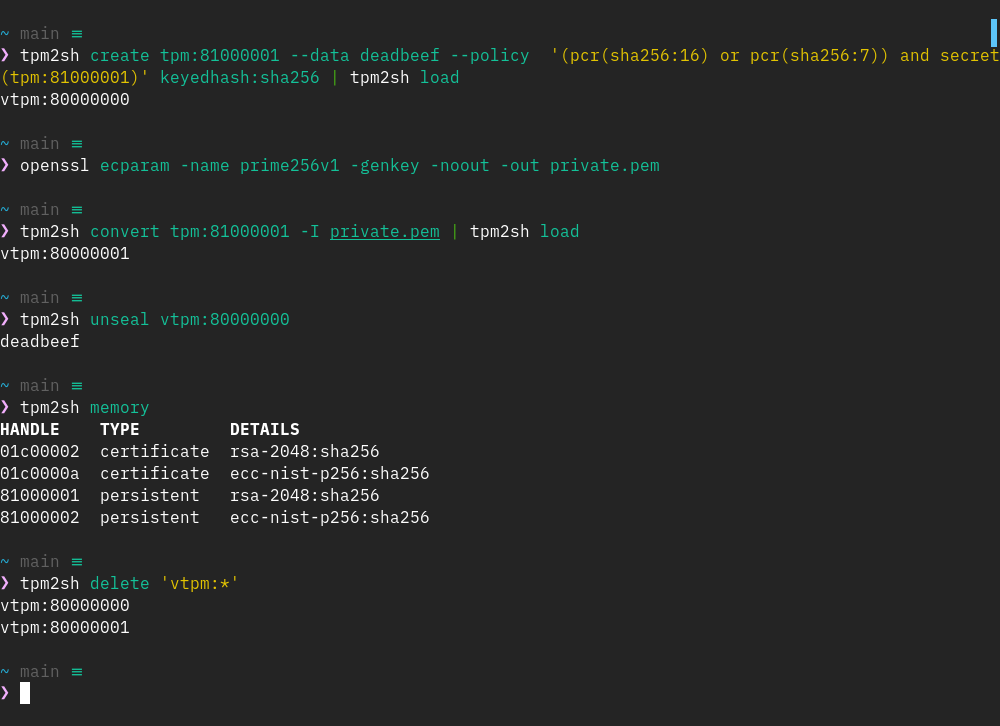Screen dimensions: 1000x726
Task: Select the DETAILS column header
Action: 264,430
